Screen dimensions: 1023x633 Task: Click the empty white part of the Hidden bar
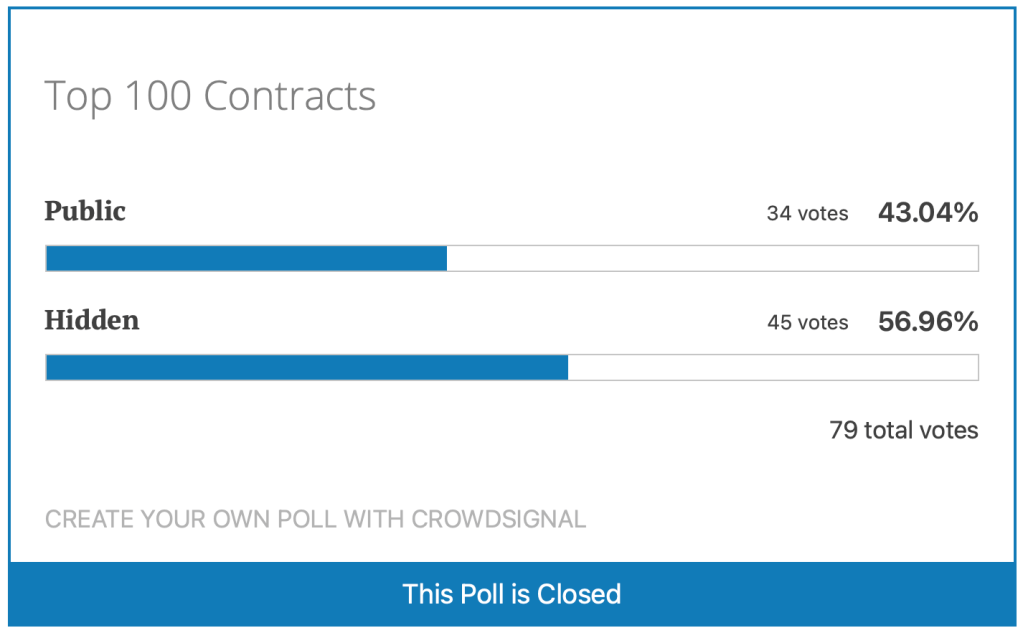[x=772, y=368]
